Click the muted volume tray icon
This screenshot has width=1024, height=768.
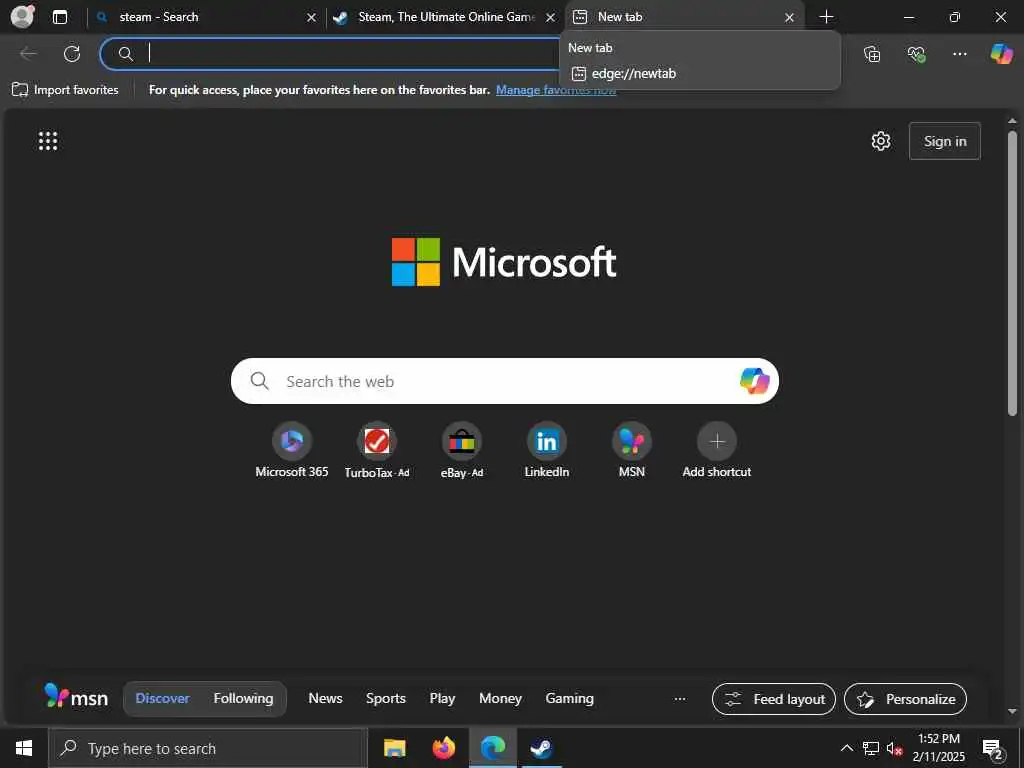(894, 748)
